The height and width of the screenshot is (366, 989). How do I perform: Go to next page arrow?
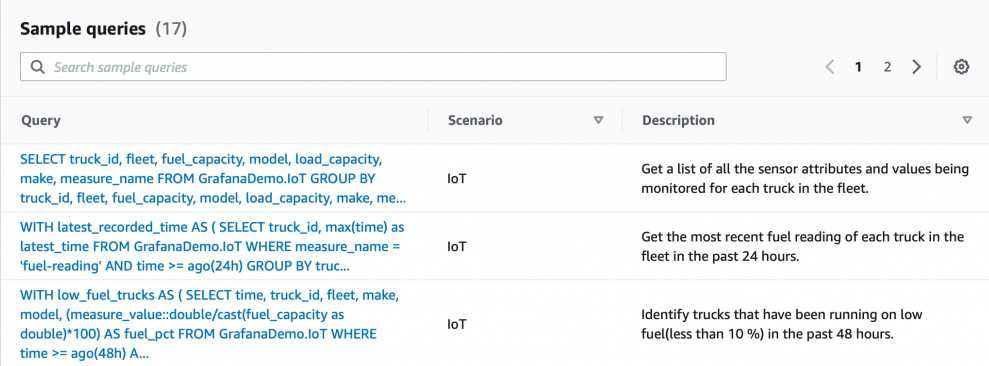(x=916, y=67)
